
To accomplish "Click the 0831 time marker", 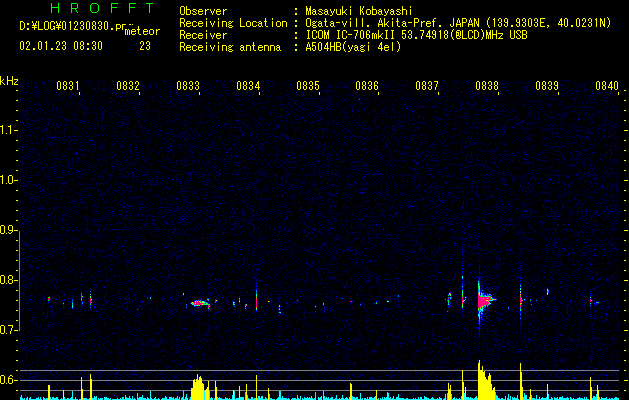I will (x=67, y=86).
